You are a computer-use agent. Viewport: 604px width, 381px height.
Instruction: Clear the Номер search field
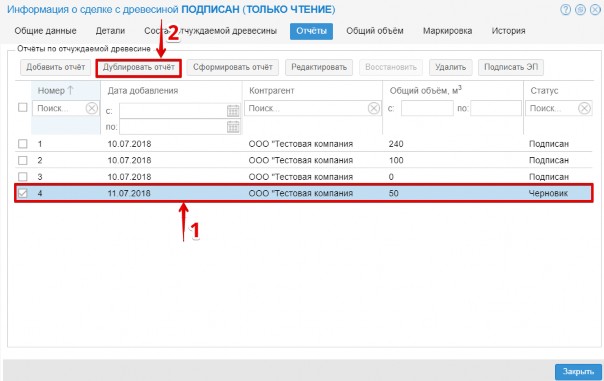point(92,108)
